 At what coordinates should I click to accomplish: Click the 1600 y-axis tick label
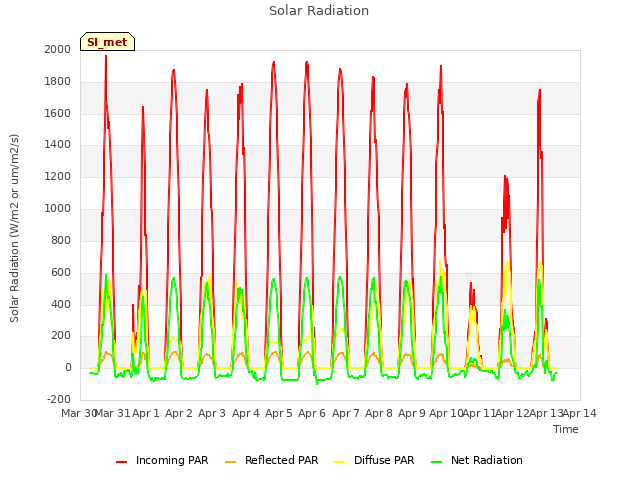pos(58,113)
